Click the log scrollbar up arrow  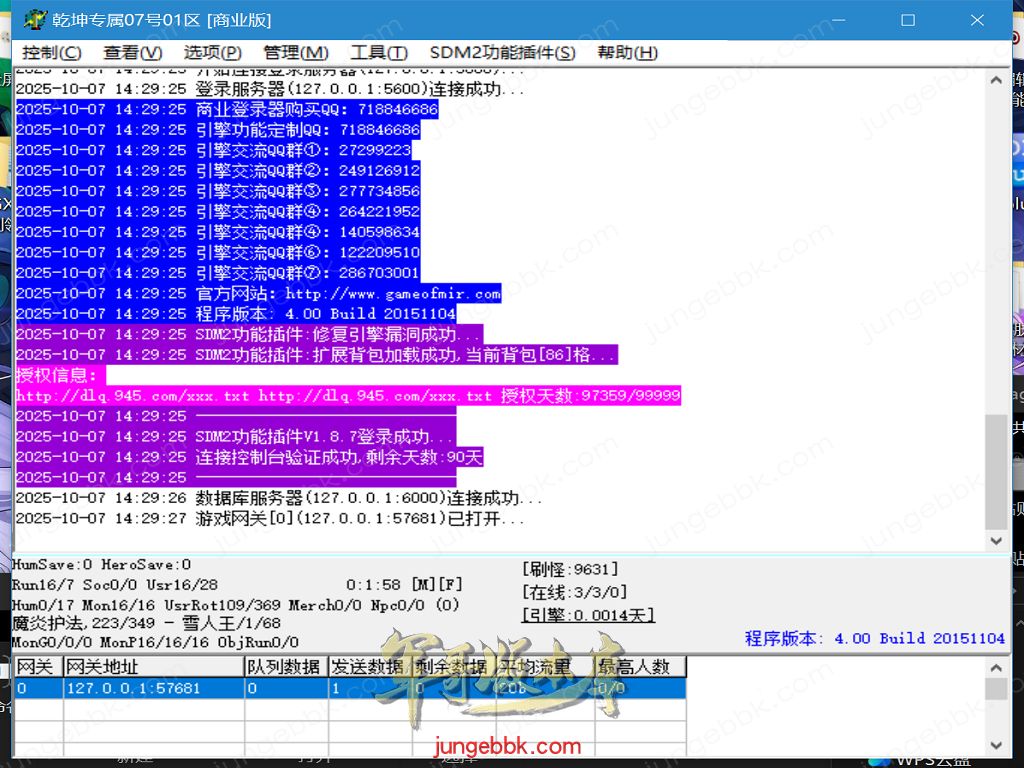point(996,78)
